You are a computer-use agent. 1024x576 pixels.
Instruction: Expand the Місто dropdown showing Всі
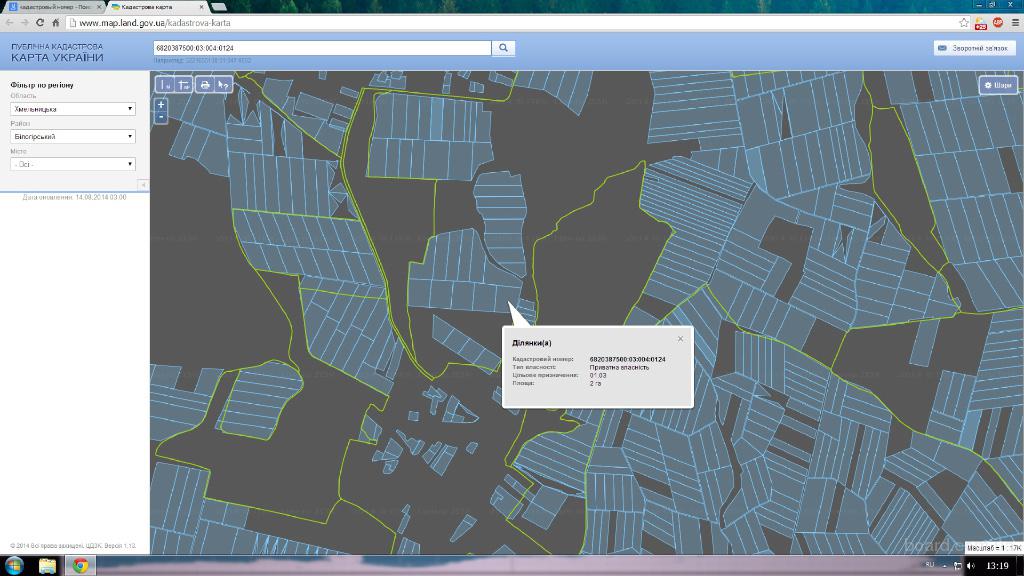coord(72,164)
